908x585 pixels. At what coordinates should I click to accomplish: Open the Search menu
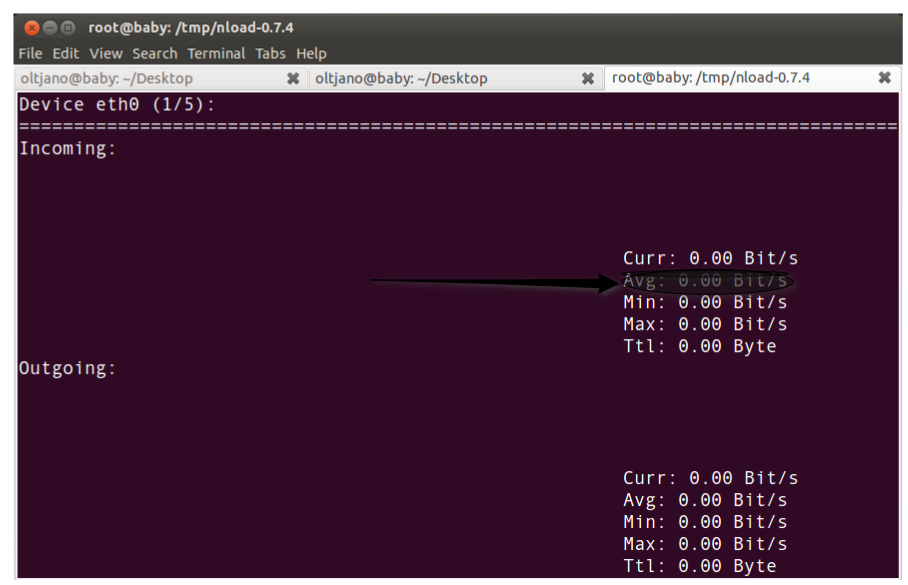(x=154, y=53)
